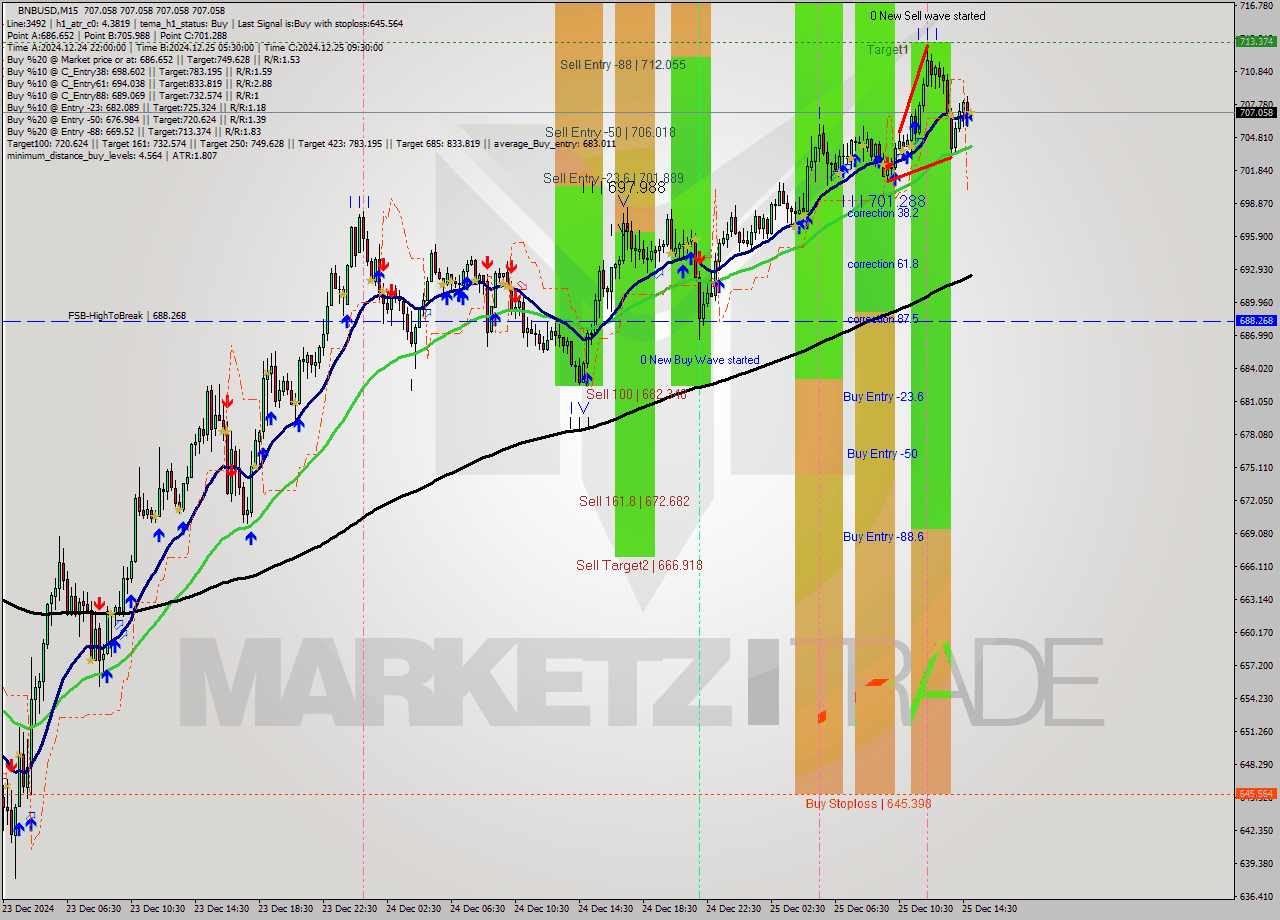The width and height of the screenshot is (1280, 920).
Task: Select the 675.110 price axis value
Action: click(x=1256, y=467)
